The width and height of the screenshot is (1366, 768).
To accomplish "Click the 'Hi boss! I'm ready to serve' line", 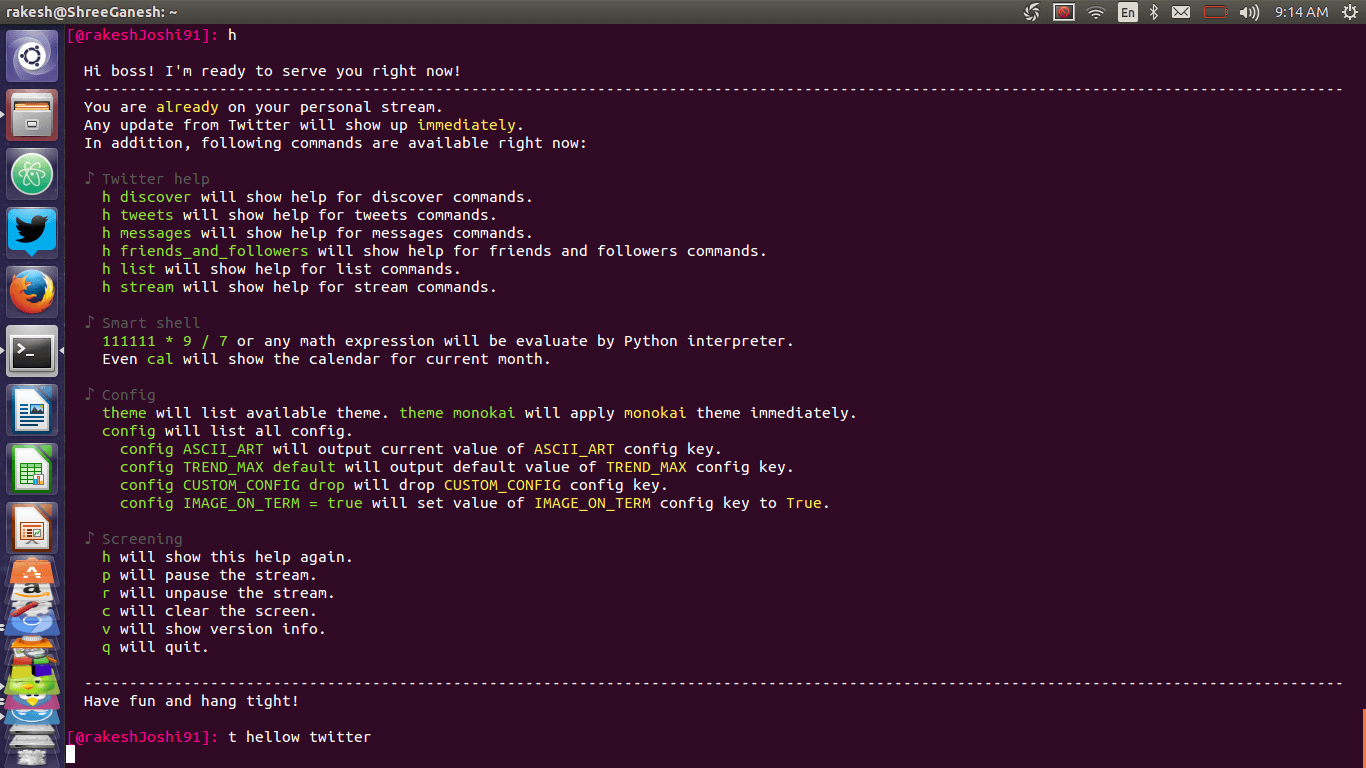I will point(273,71).
